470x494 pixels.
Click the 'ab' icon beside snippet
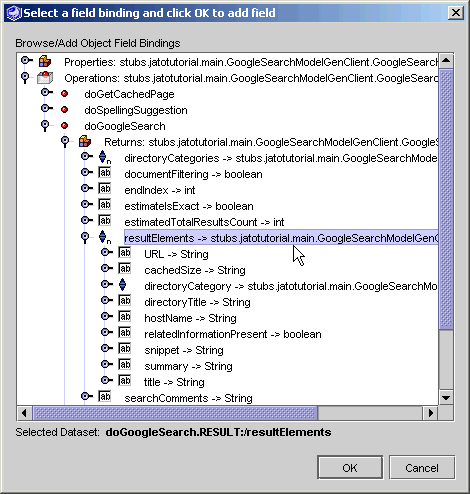coord(125,349)
